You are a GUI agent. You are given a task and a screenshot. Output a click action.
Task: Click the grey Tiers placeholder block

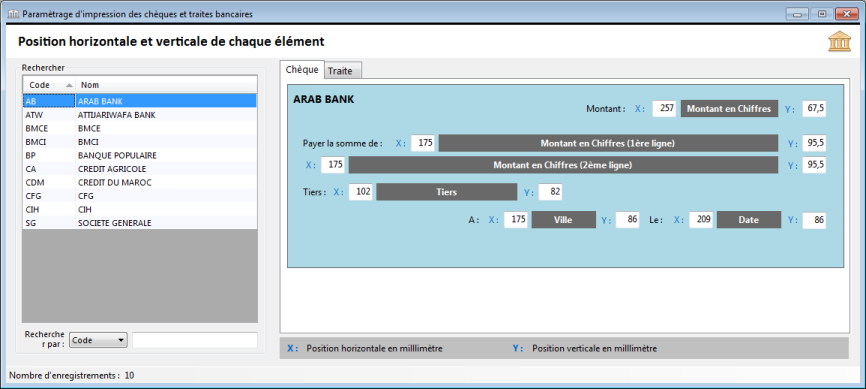[x=446, y=192]
